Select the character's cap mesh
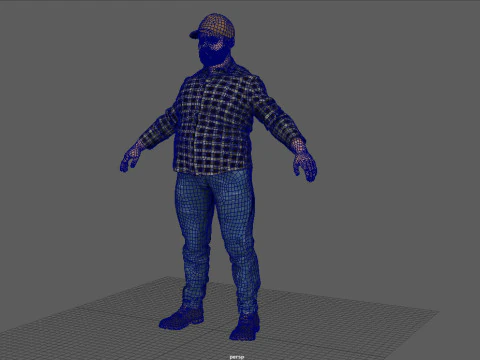480x360 pixels. pyautogui.click(x=213, y=26)
